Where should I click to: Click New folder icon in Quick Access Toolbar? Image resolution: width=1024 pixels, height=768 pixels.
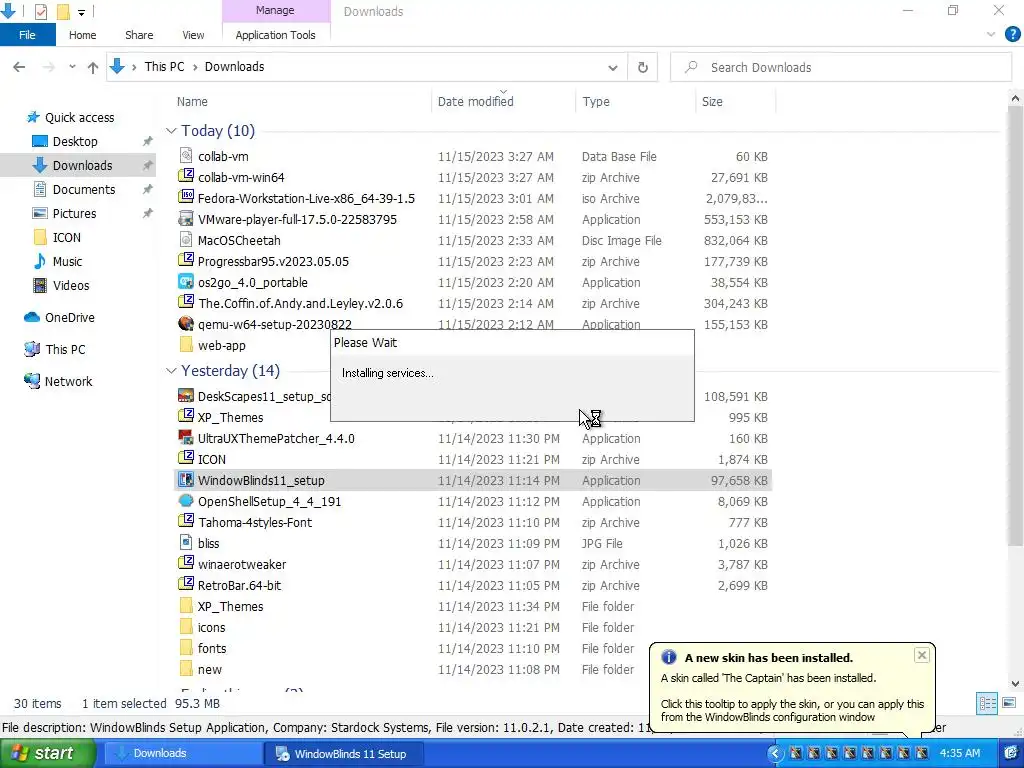[63, 11]
